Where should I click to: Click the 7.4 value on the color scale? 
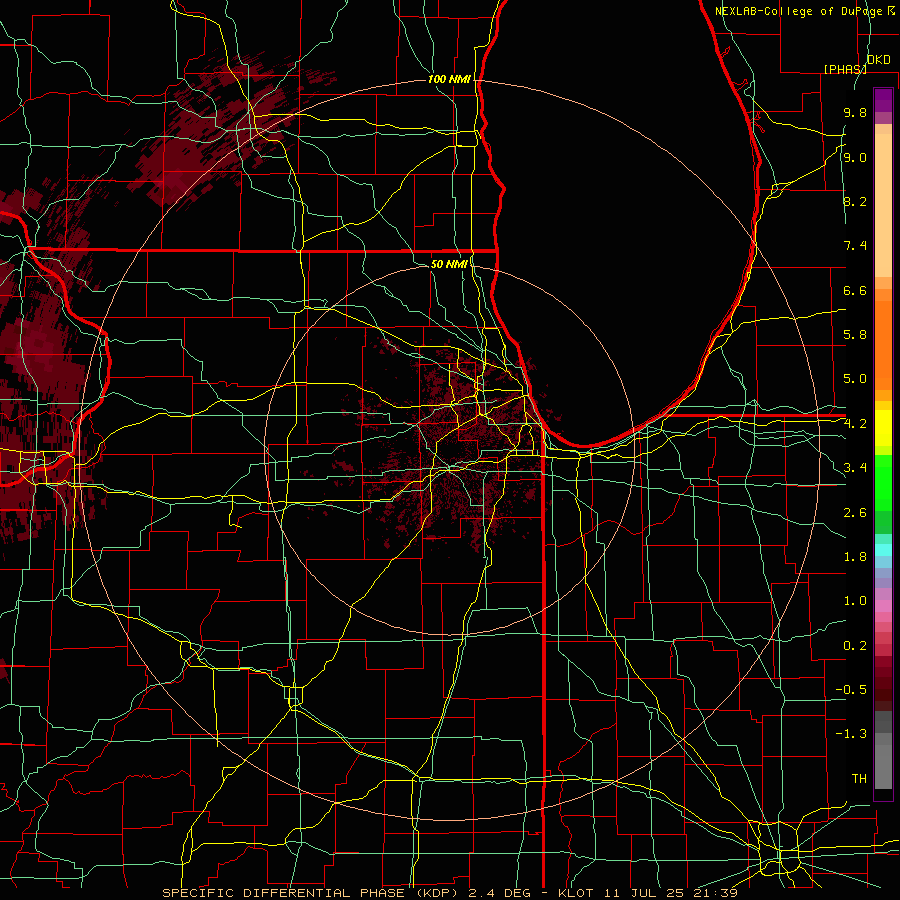pos(855,246)
